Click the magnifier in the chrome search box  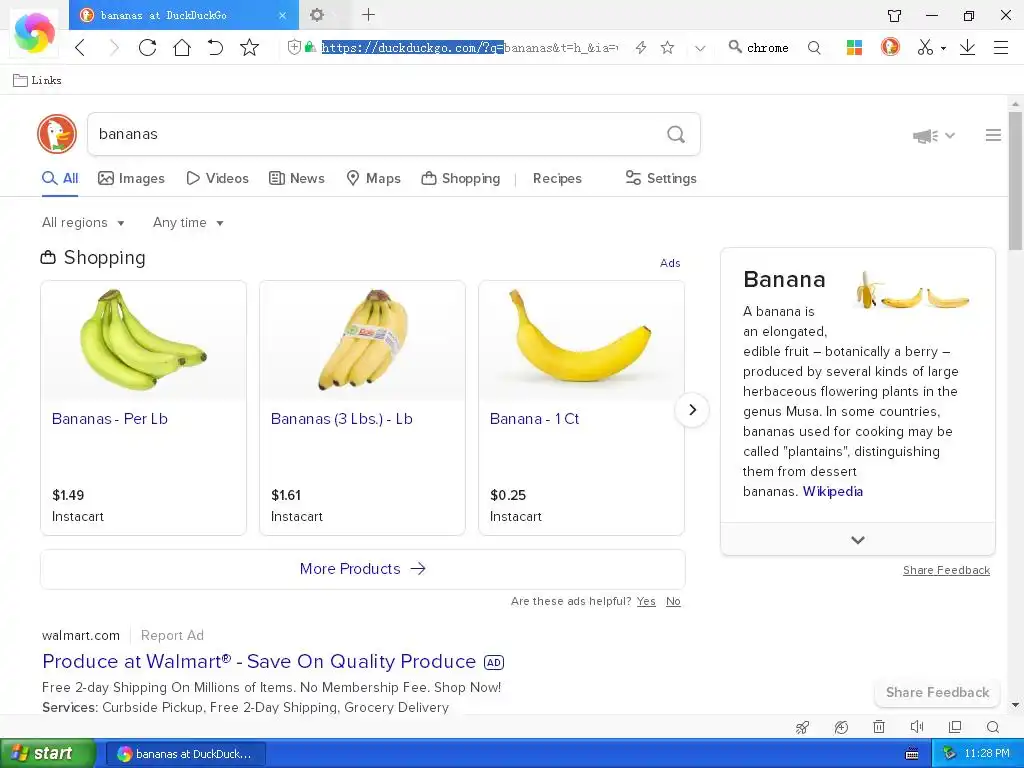pyautogui.click(x=735, y=47)
